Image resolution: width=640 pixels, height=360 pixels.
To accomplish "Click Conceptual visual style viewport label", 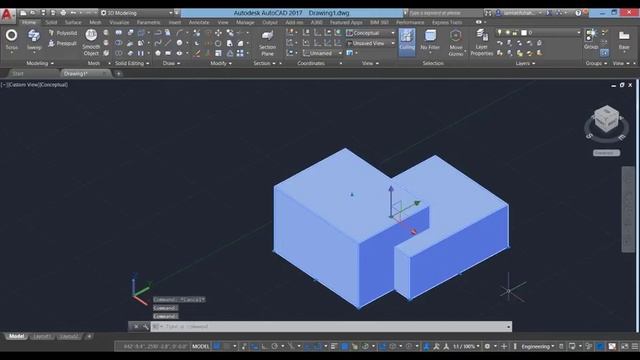I will (53, 85).
